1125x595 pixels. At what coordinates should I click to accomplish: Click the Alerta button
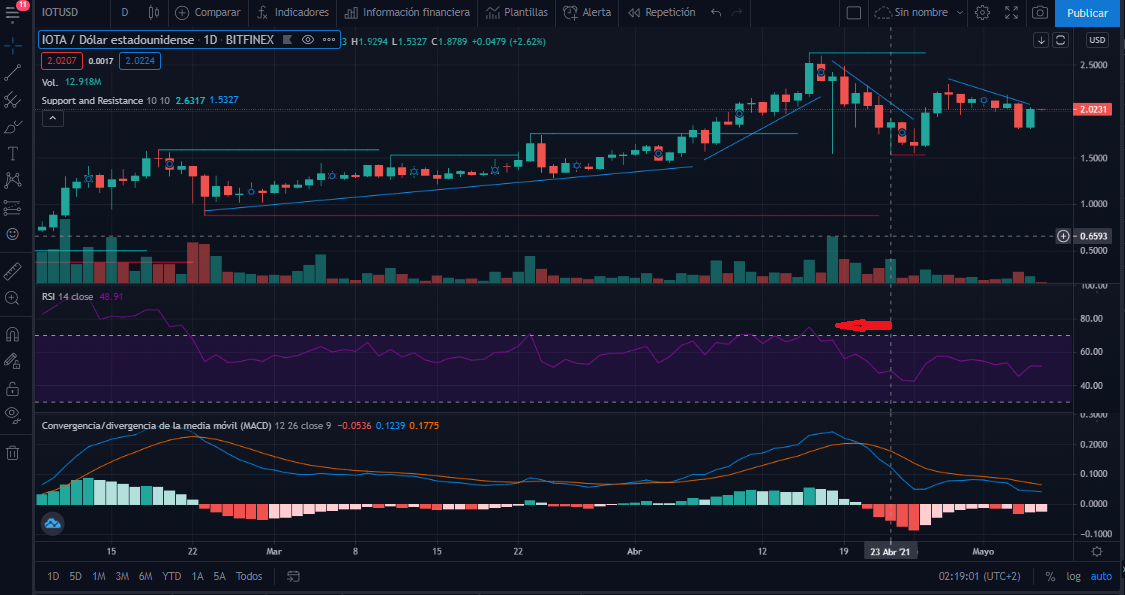click(x=587, y=13)
